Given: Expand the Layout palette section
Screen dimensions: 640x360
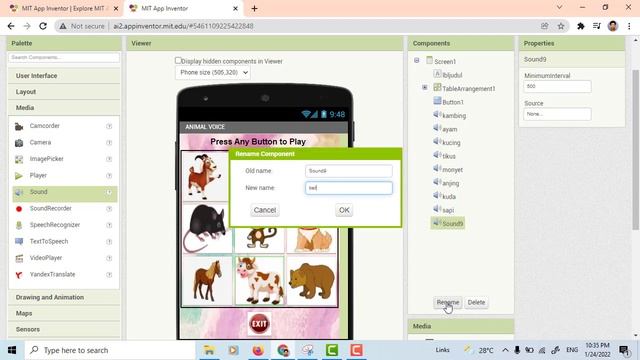Looking at the screenshot, I should pyautogui.click(x=64, y=92).
